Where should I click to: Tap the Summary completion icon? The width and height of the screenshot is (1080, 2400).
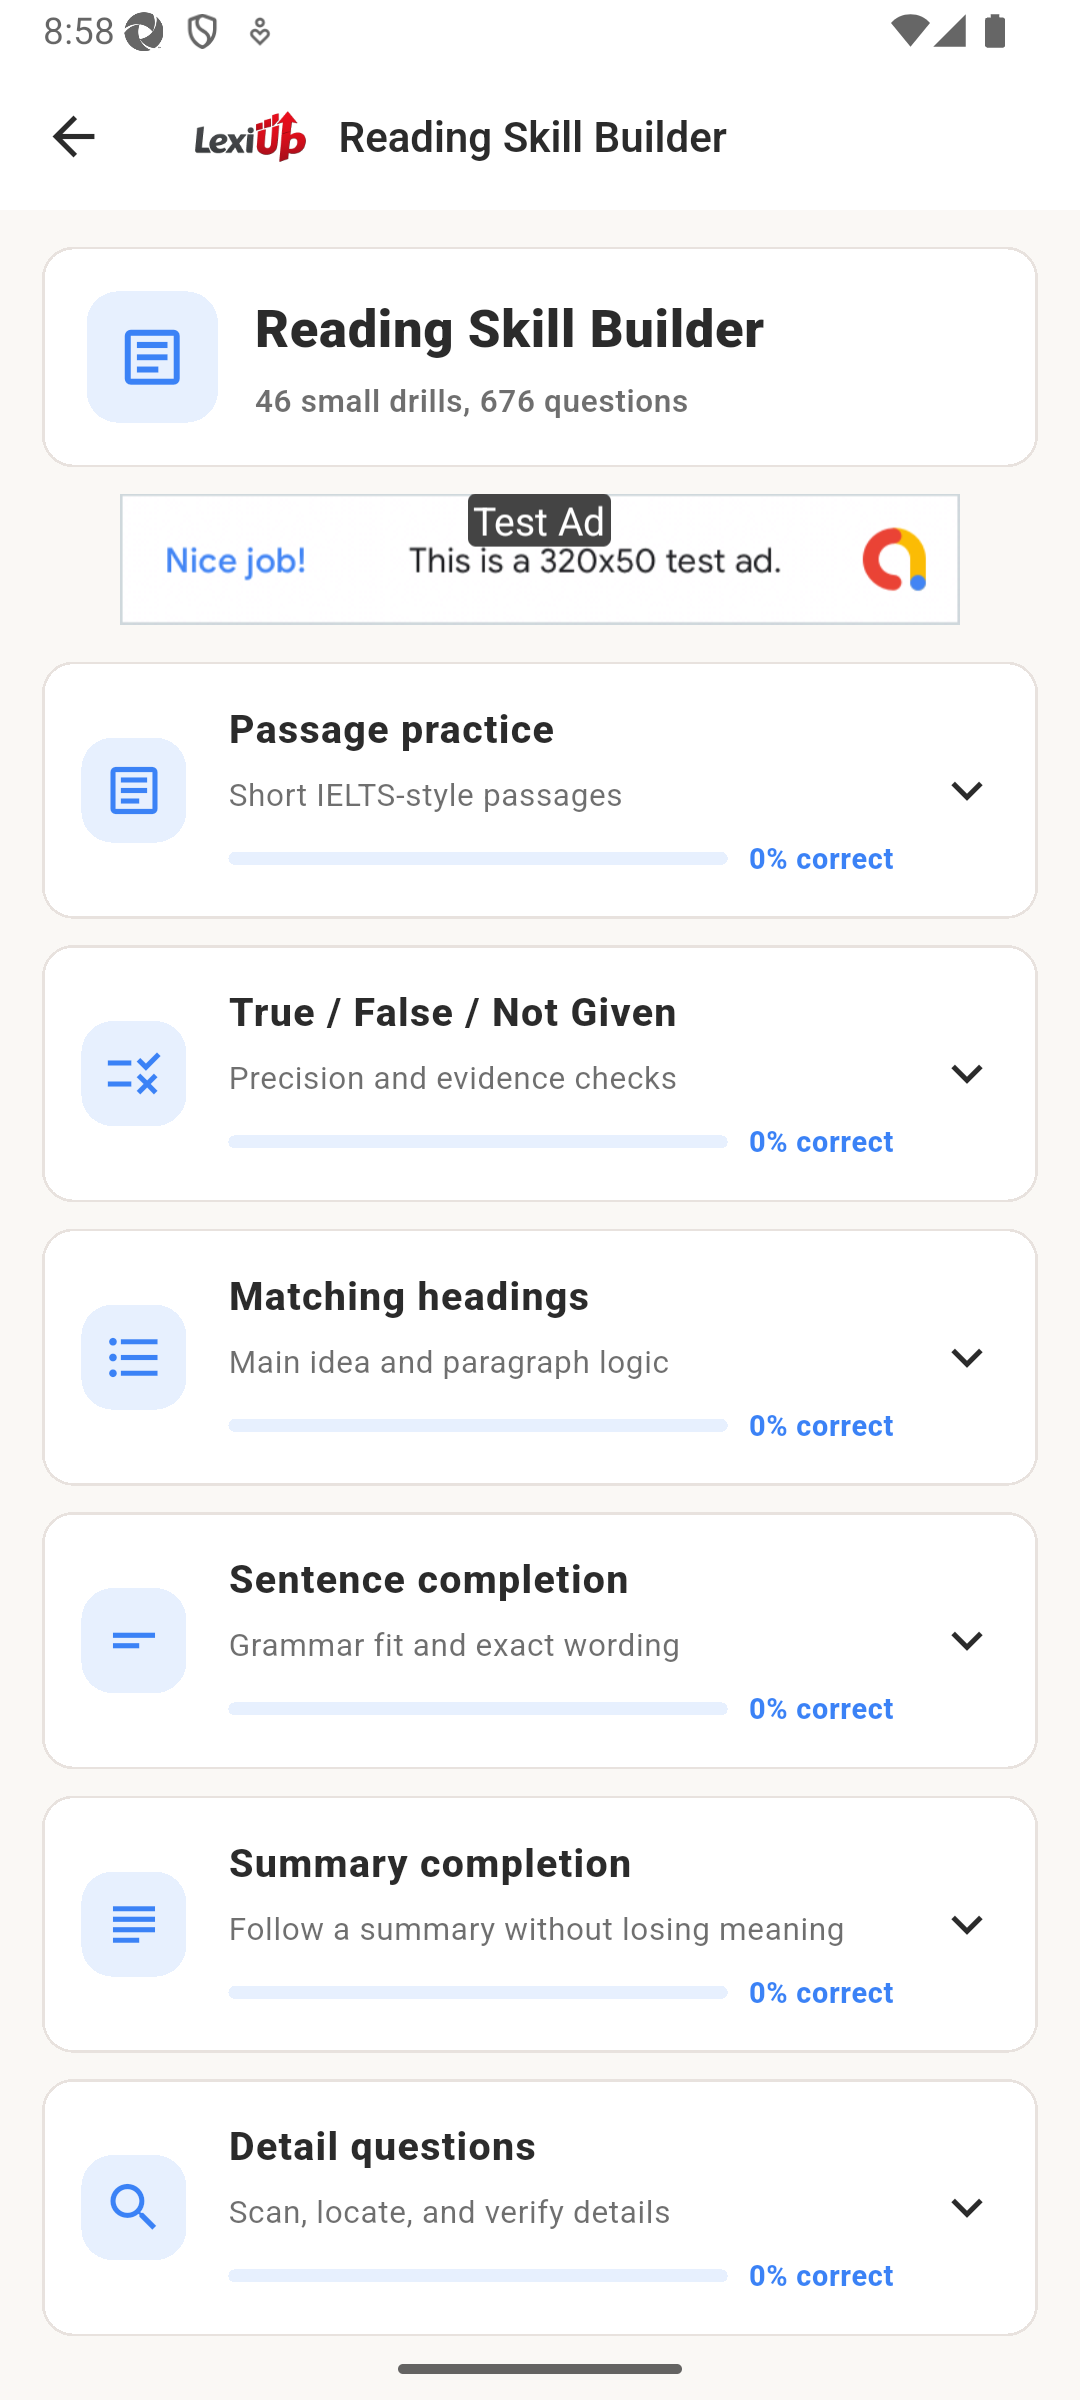(133, 1924)
